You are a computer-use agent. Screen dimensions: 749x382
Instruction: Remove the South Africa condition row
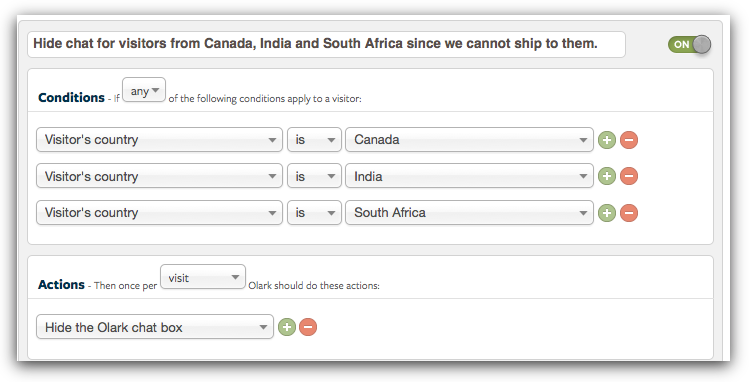629,213
